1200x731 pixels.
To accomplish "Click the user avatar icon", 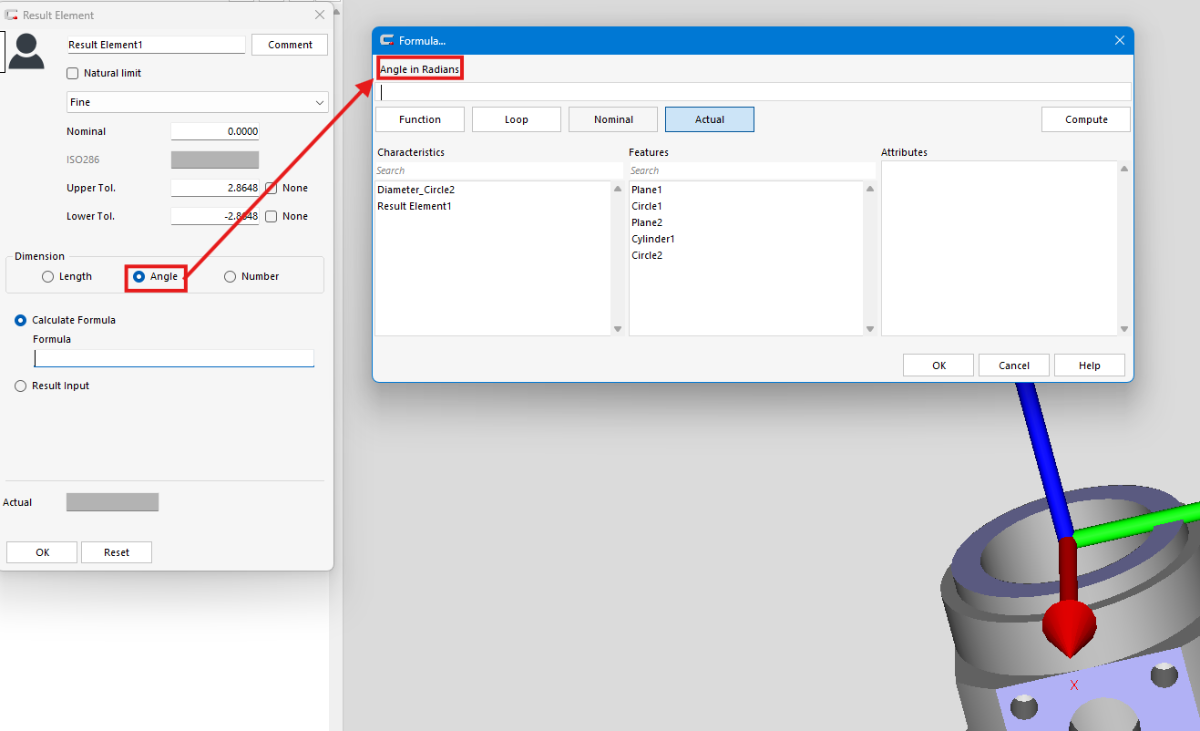I will click(x=26, y=50).
